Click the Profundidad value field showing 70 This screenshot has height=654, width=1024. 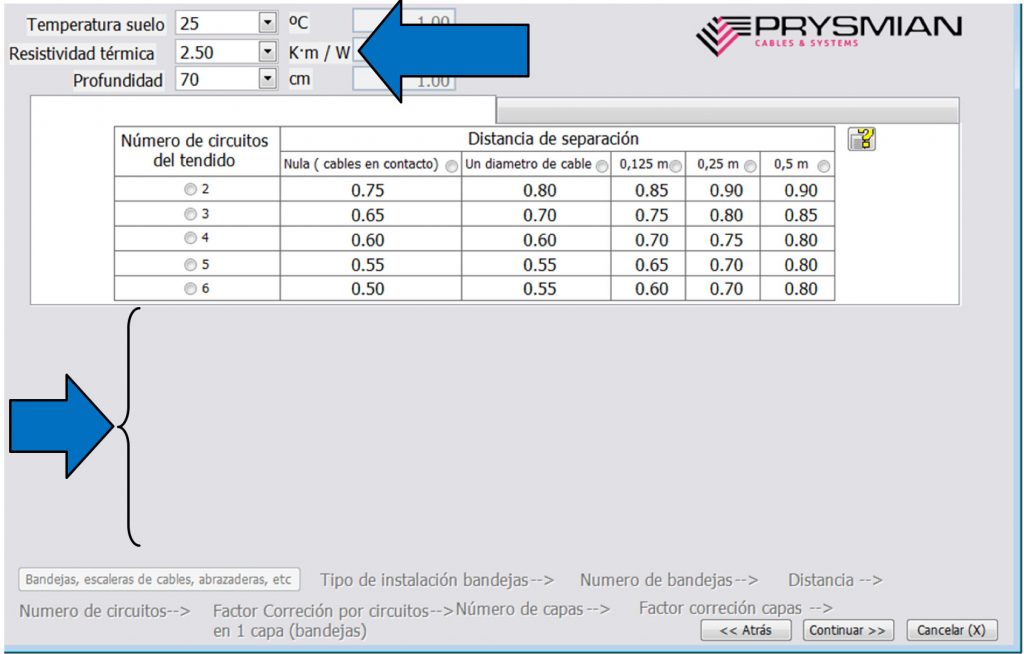click(x=217, y=79)
